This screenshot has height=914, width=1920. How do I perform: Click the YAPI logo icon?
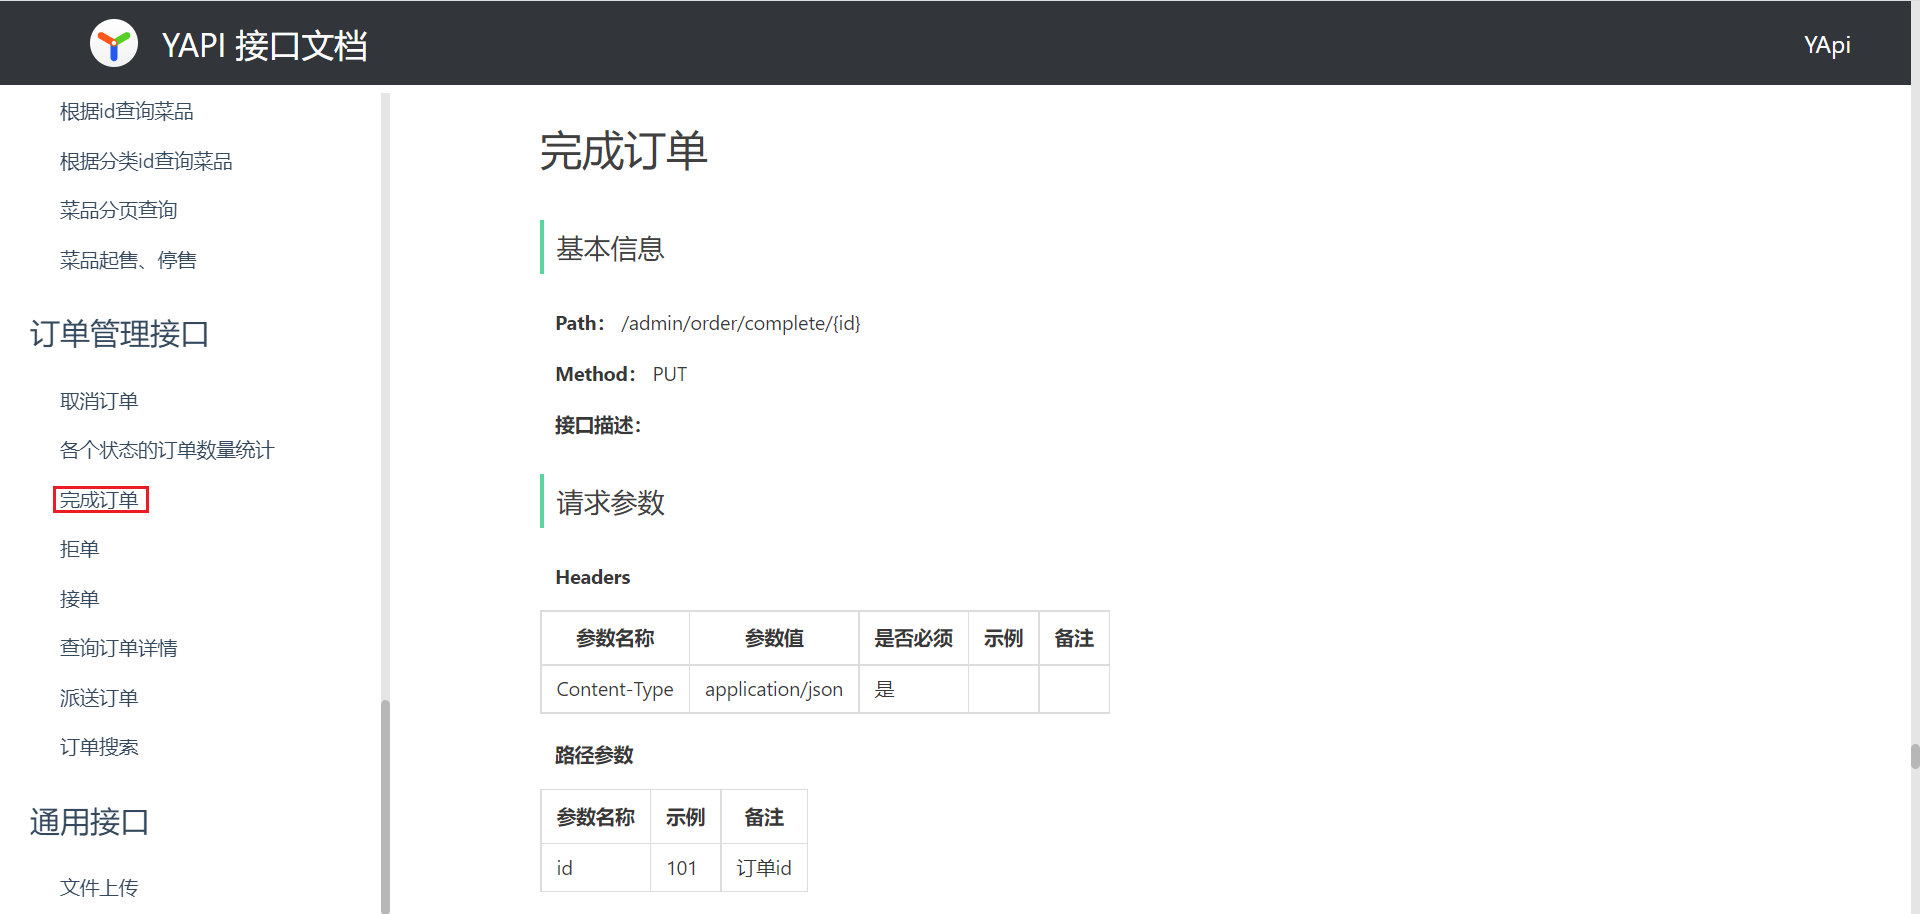114,44
